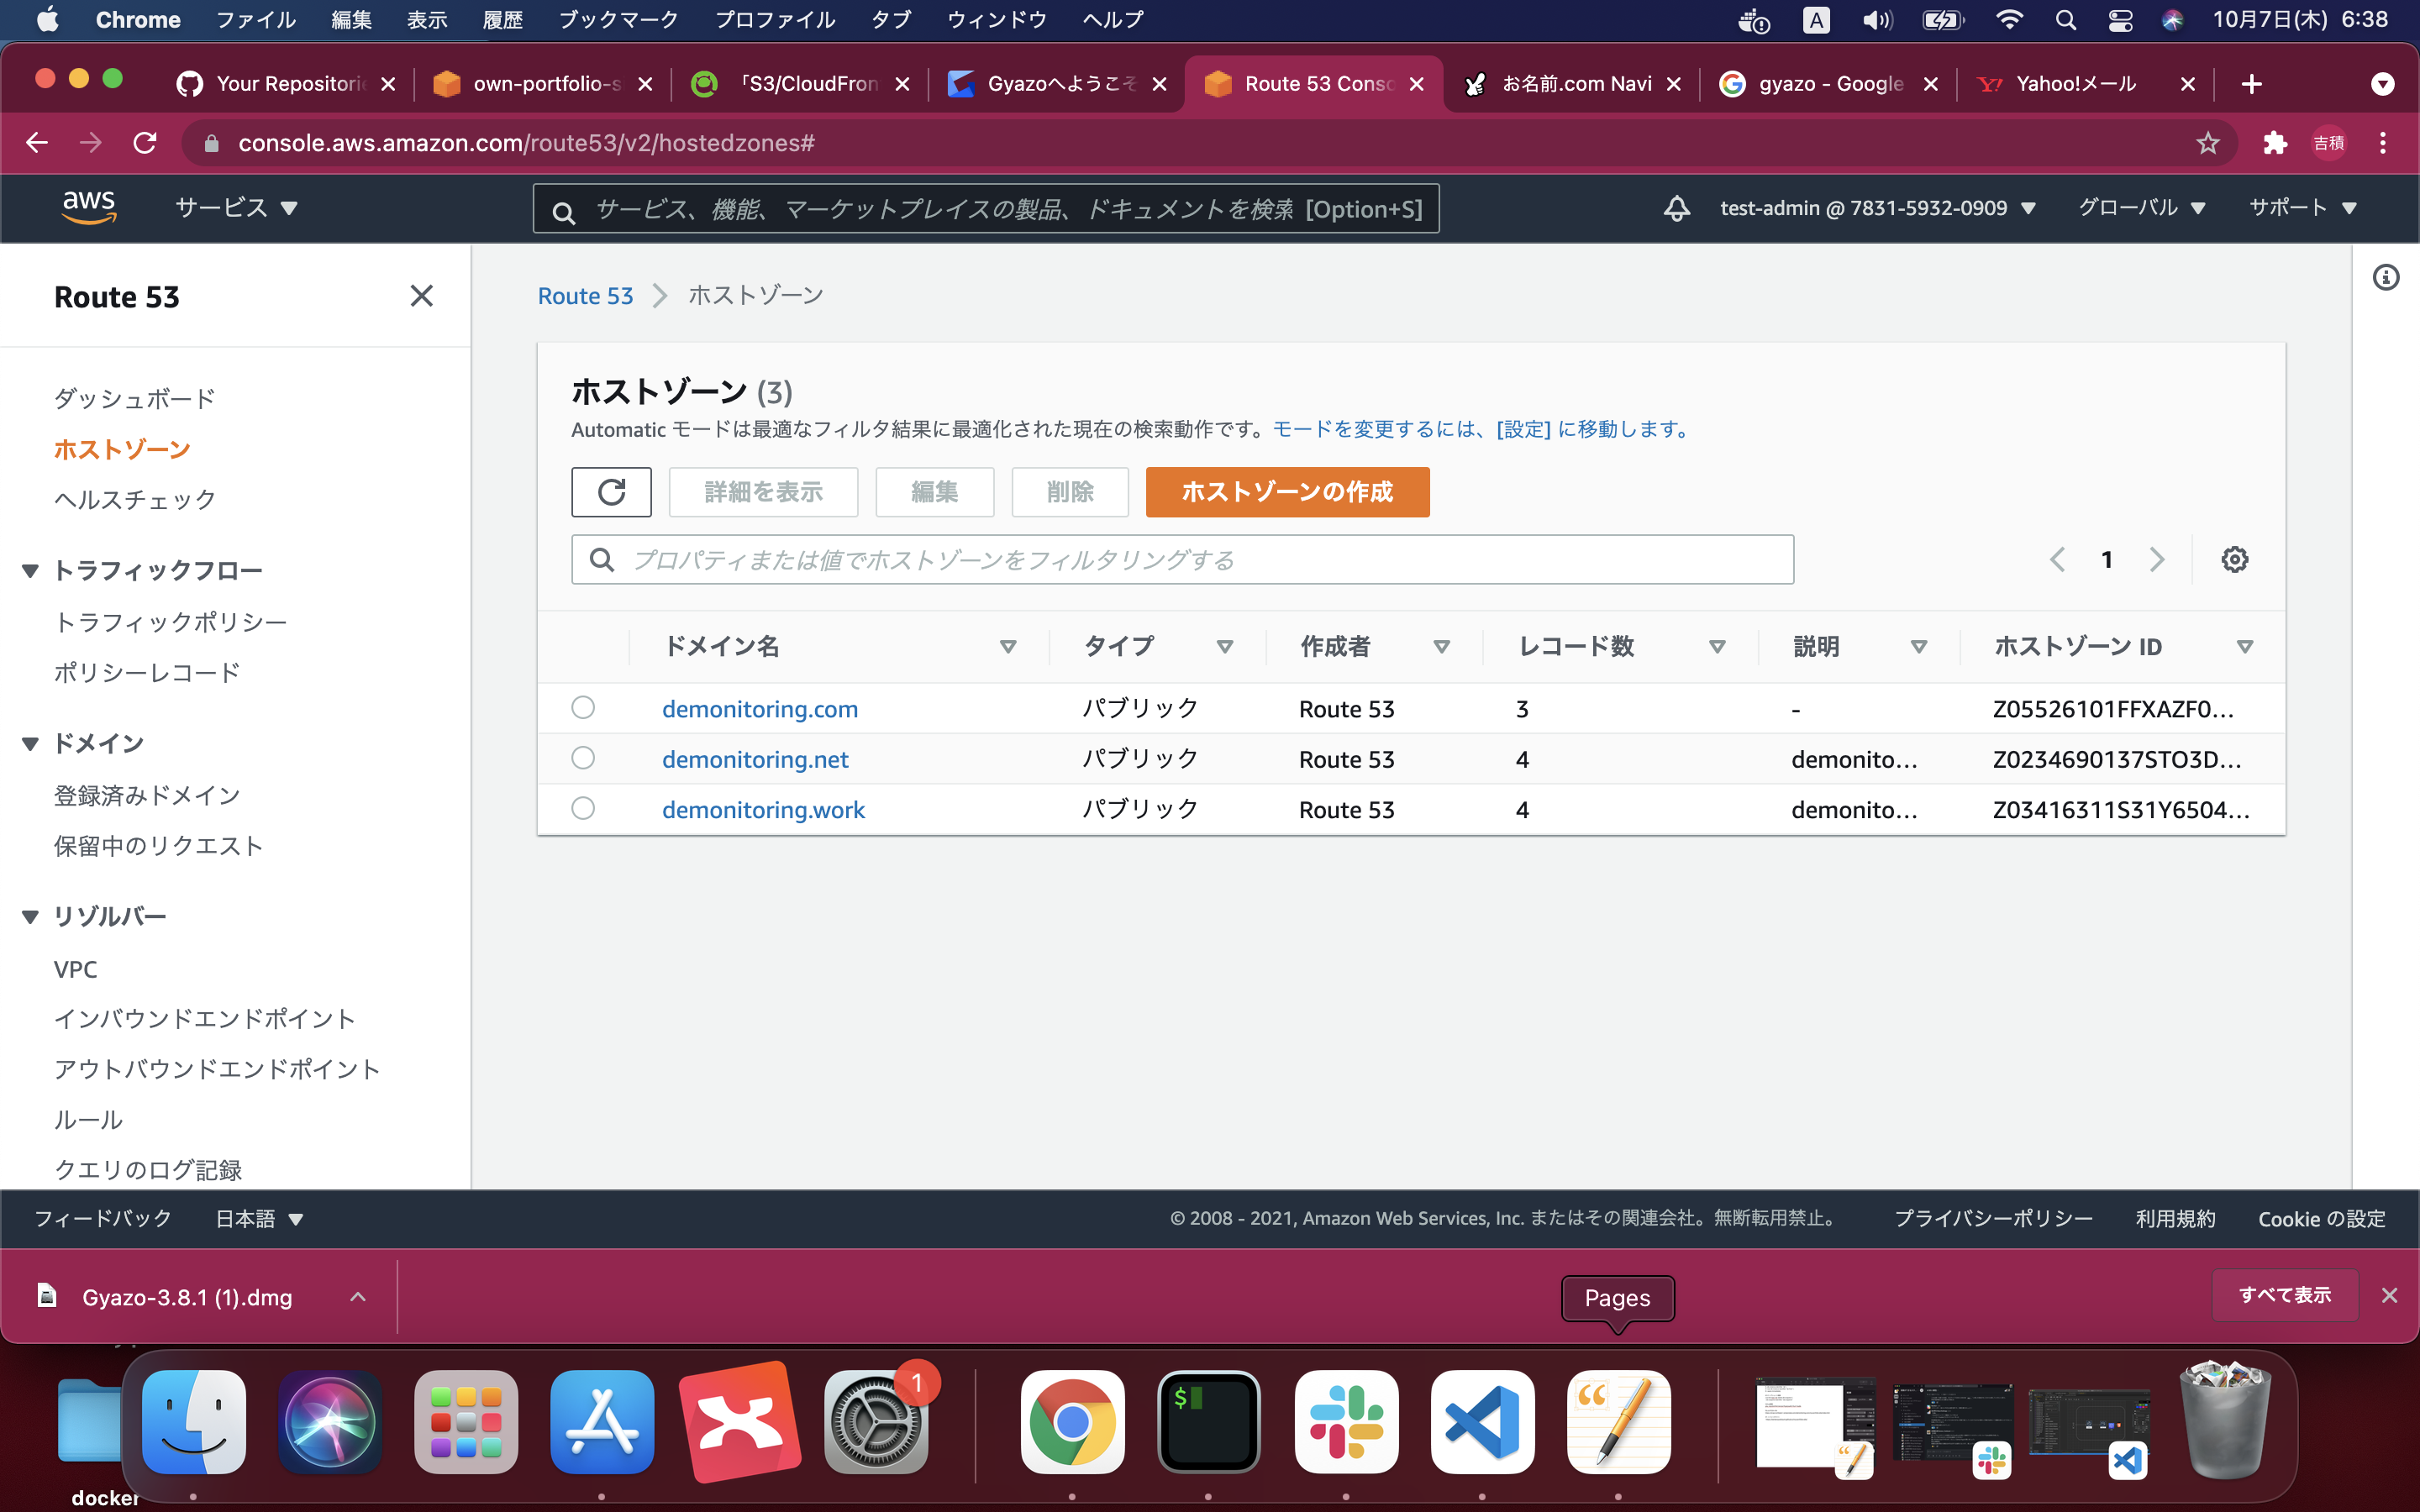Open Chrome extensions from the puzzle icon
Viewport: 2420px width, 1512px height.
point(2274,143)
